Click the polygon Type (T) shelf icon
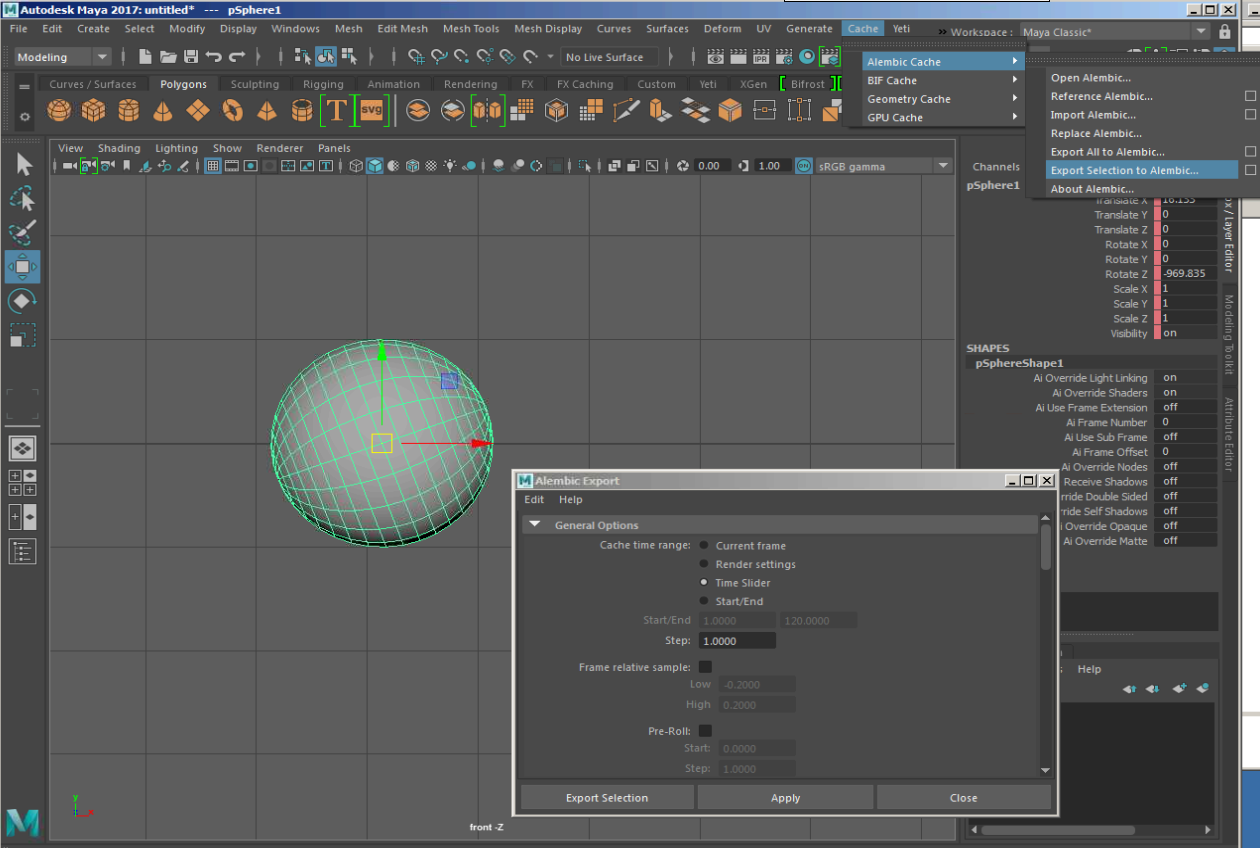1260x848 pixels. point(336,110)
